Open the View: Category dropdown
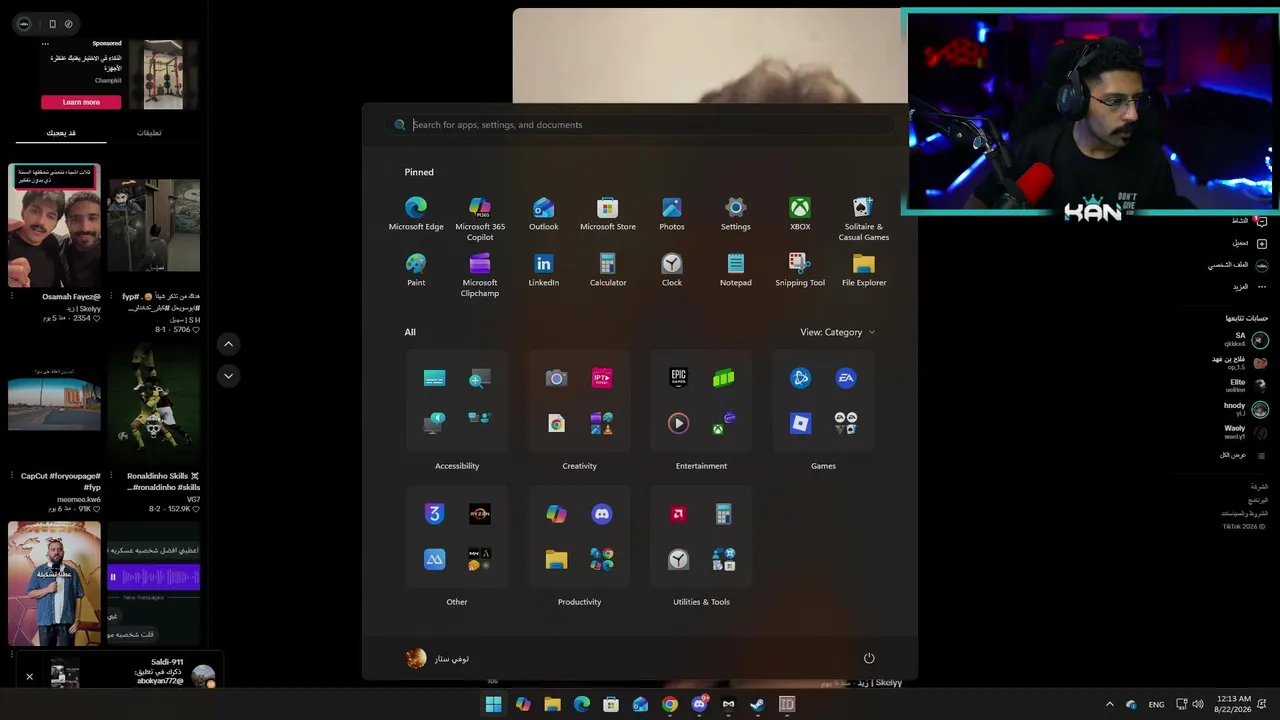The image size is (1280, 720). pyautogui.click(x=837, y=332)
